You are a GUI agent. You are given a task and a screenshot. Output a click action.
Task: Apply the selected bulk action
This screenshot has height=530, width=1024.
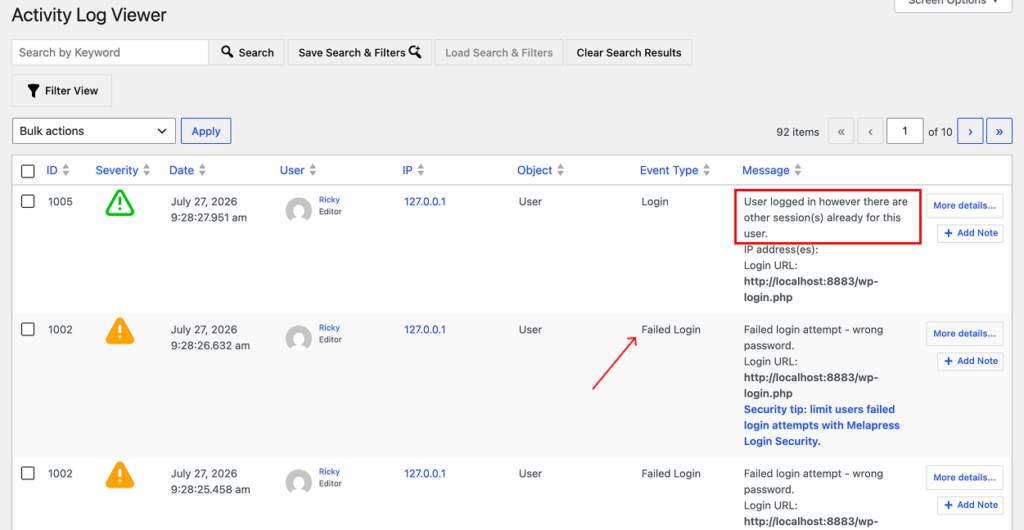(206, 131)
